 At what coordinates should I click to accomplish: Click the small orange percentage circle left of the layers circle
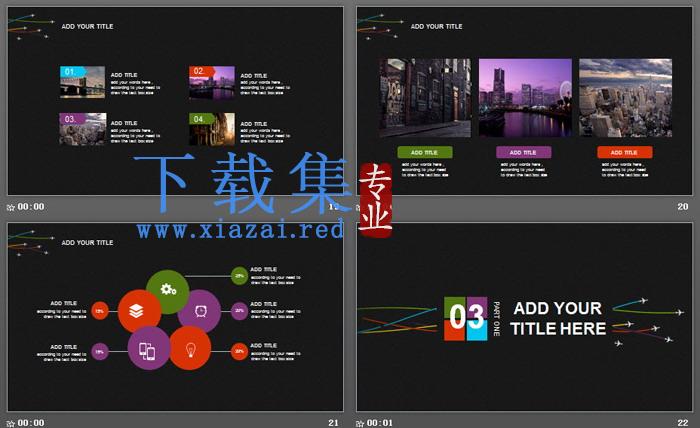(100, 311)
